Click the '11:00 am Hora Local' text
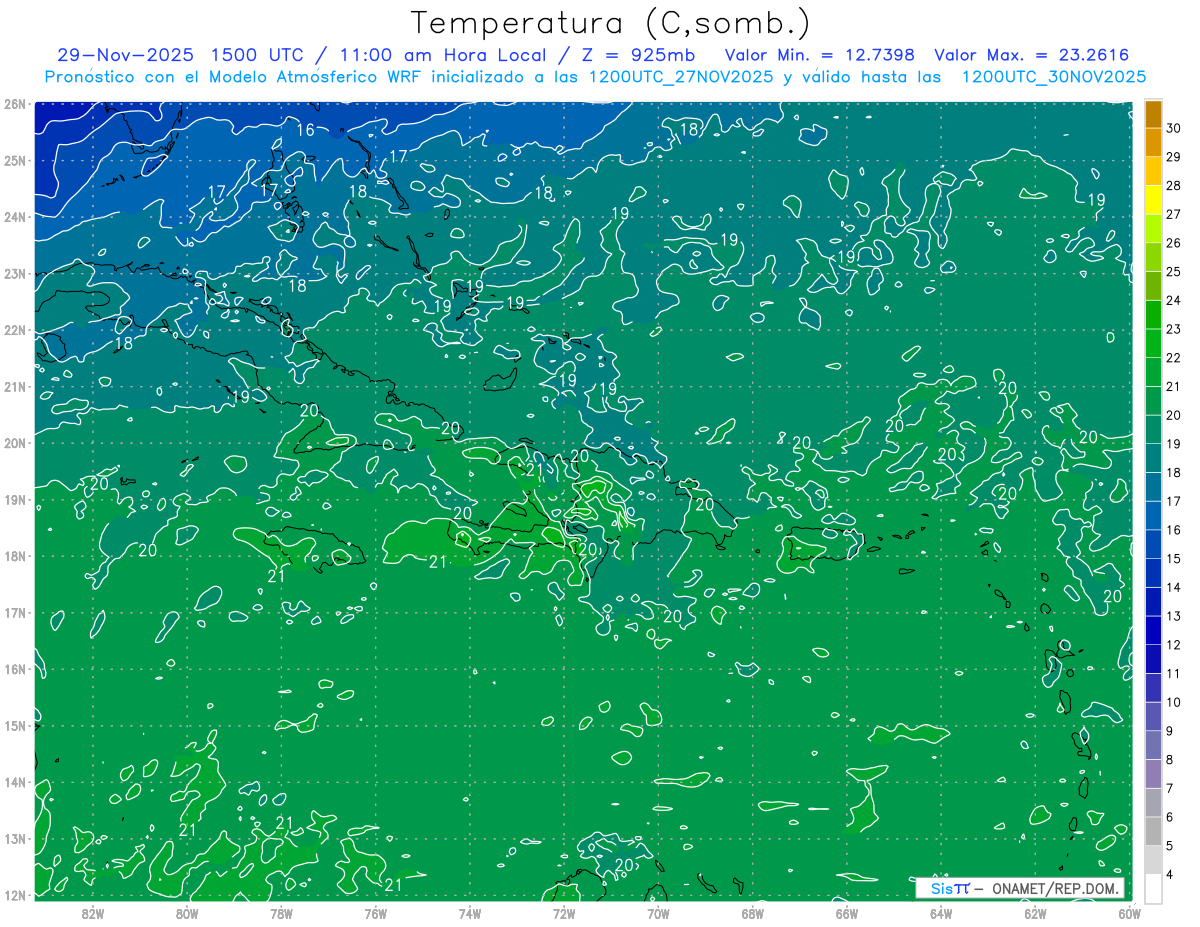 (443, 55)
